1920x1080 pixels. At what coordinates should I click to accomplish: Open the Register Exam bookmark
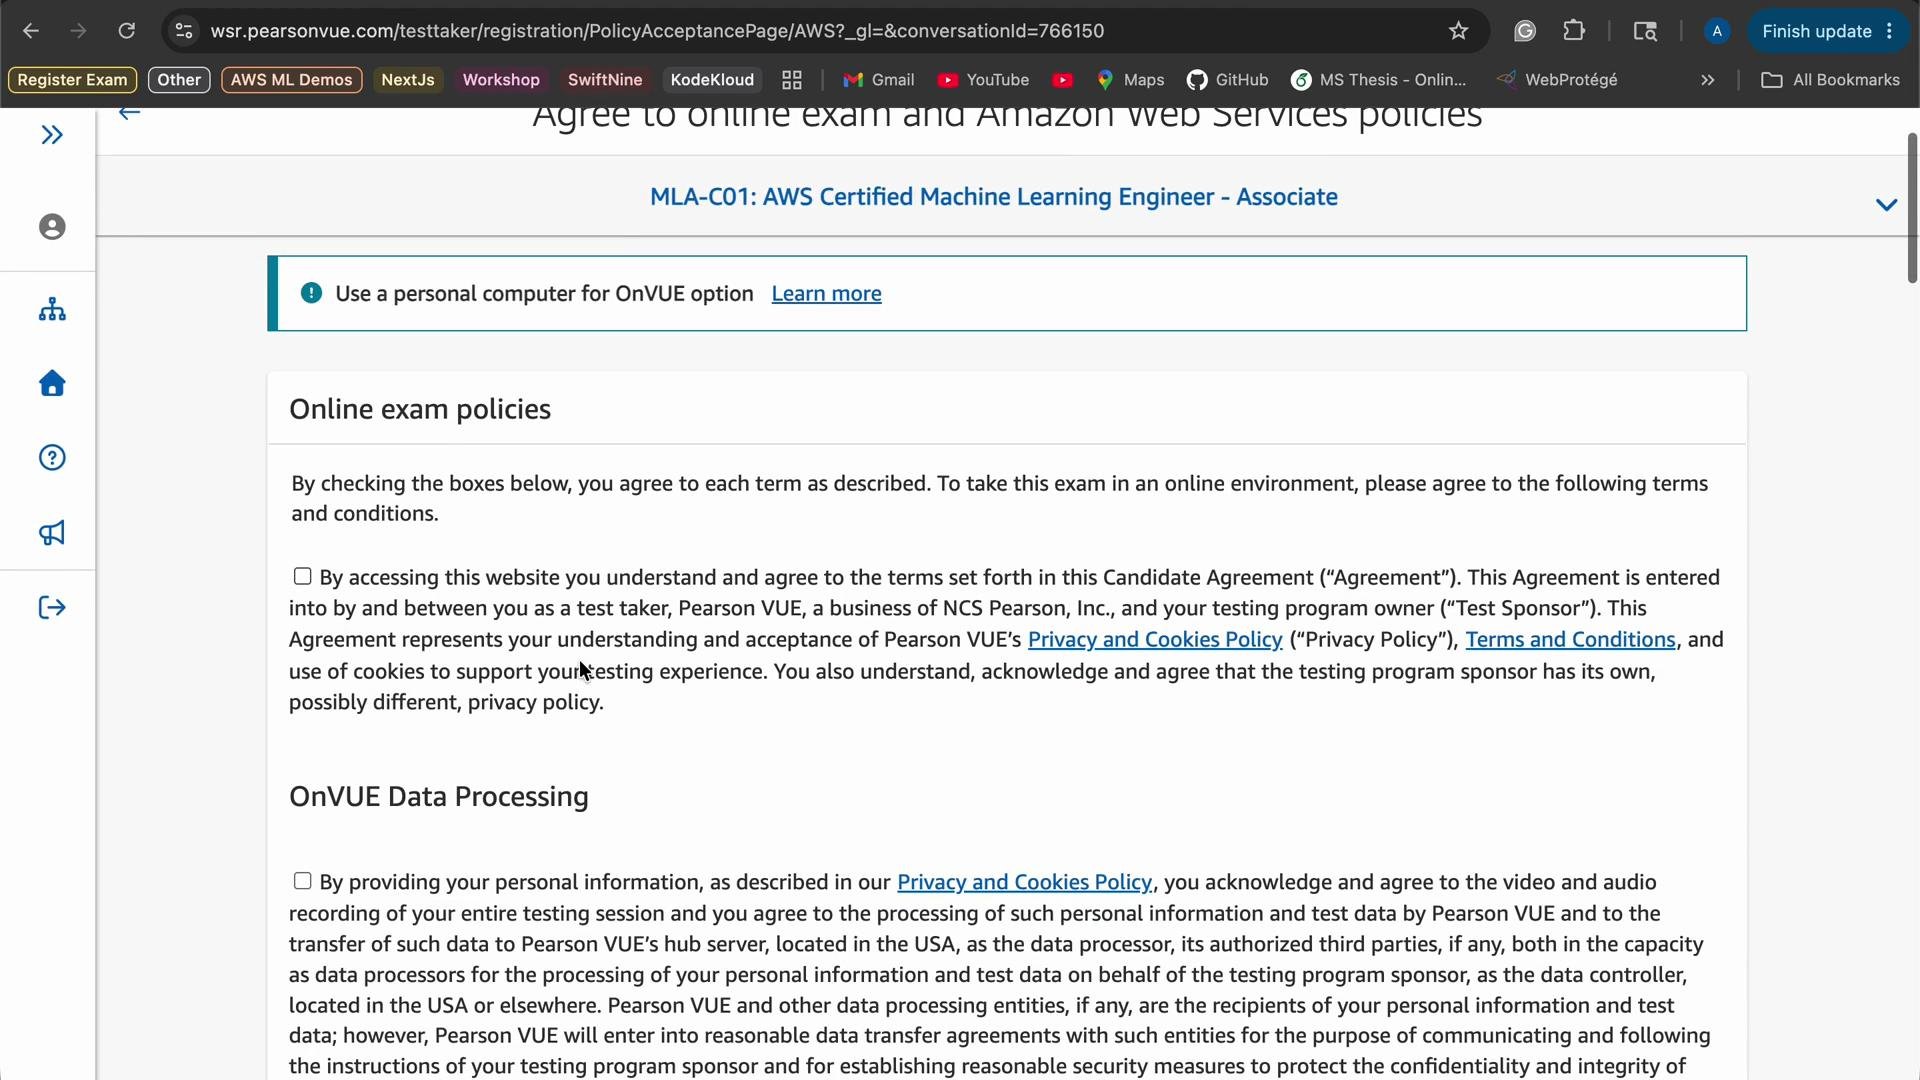click(72, 80)
